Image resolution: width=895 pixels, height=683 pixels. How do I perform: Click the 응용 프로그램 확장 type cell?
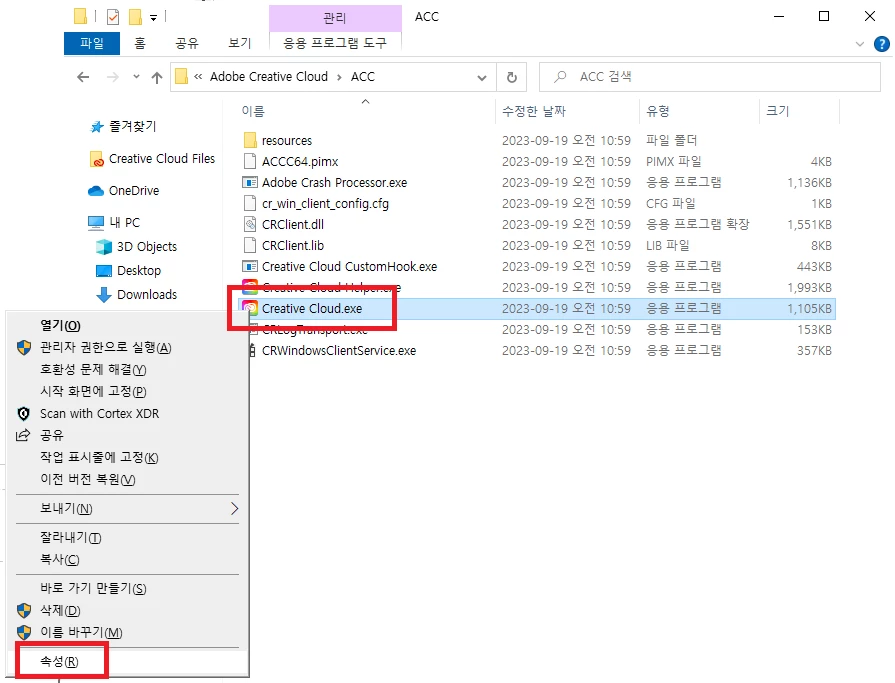pyautogui.click(x=698, y=224)
